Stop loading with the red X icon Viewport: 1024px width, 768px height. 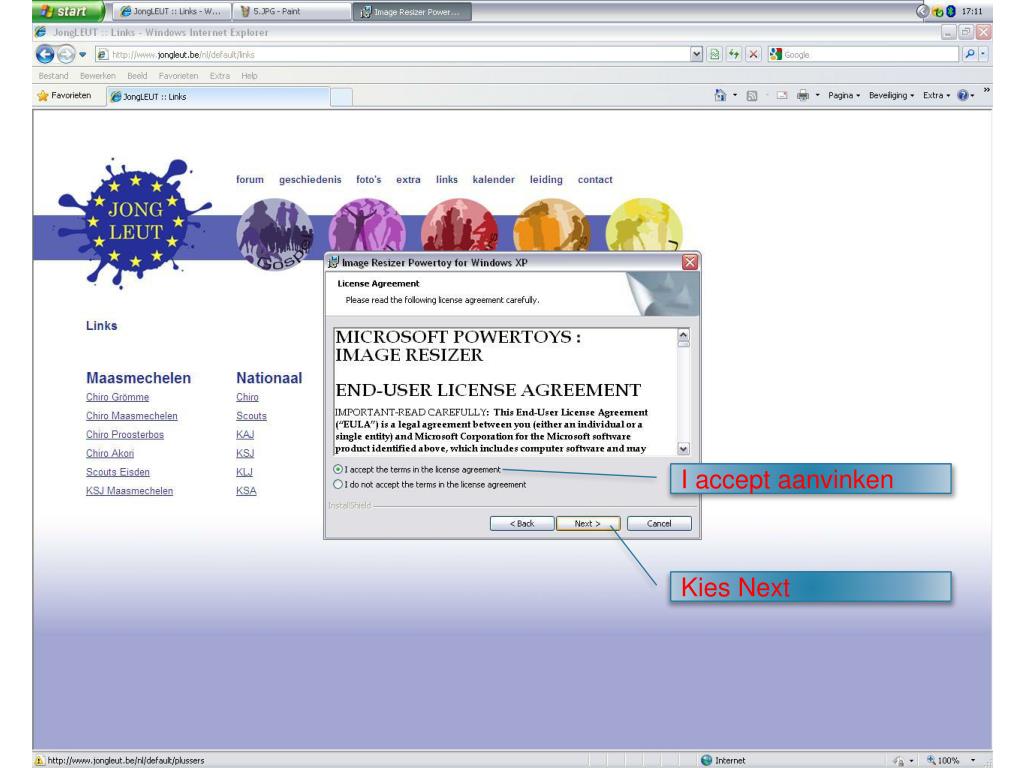click(x=753, y=54)
